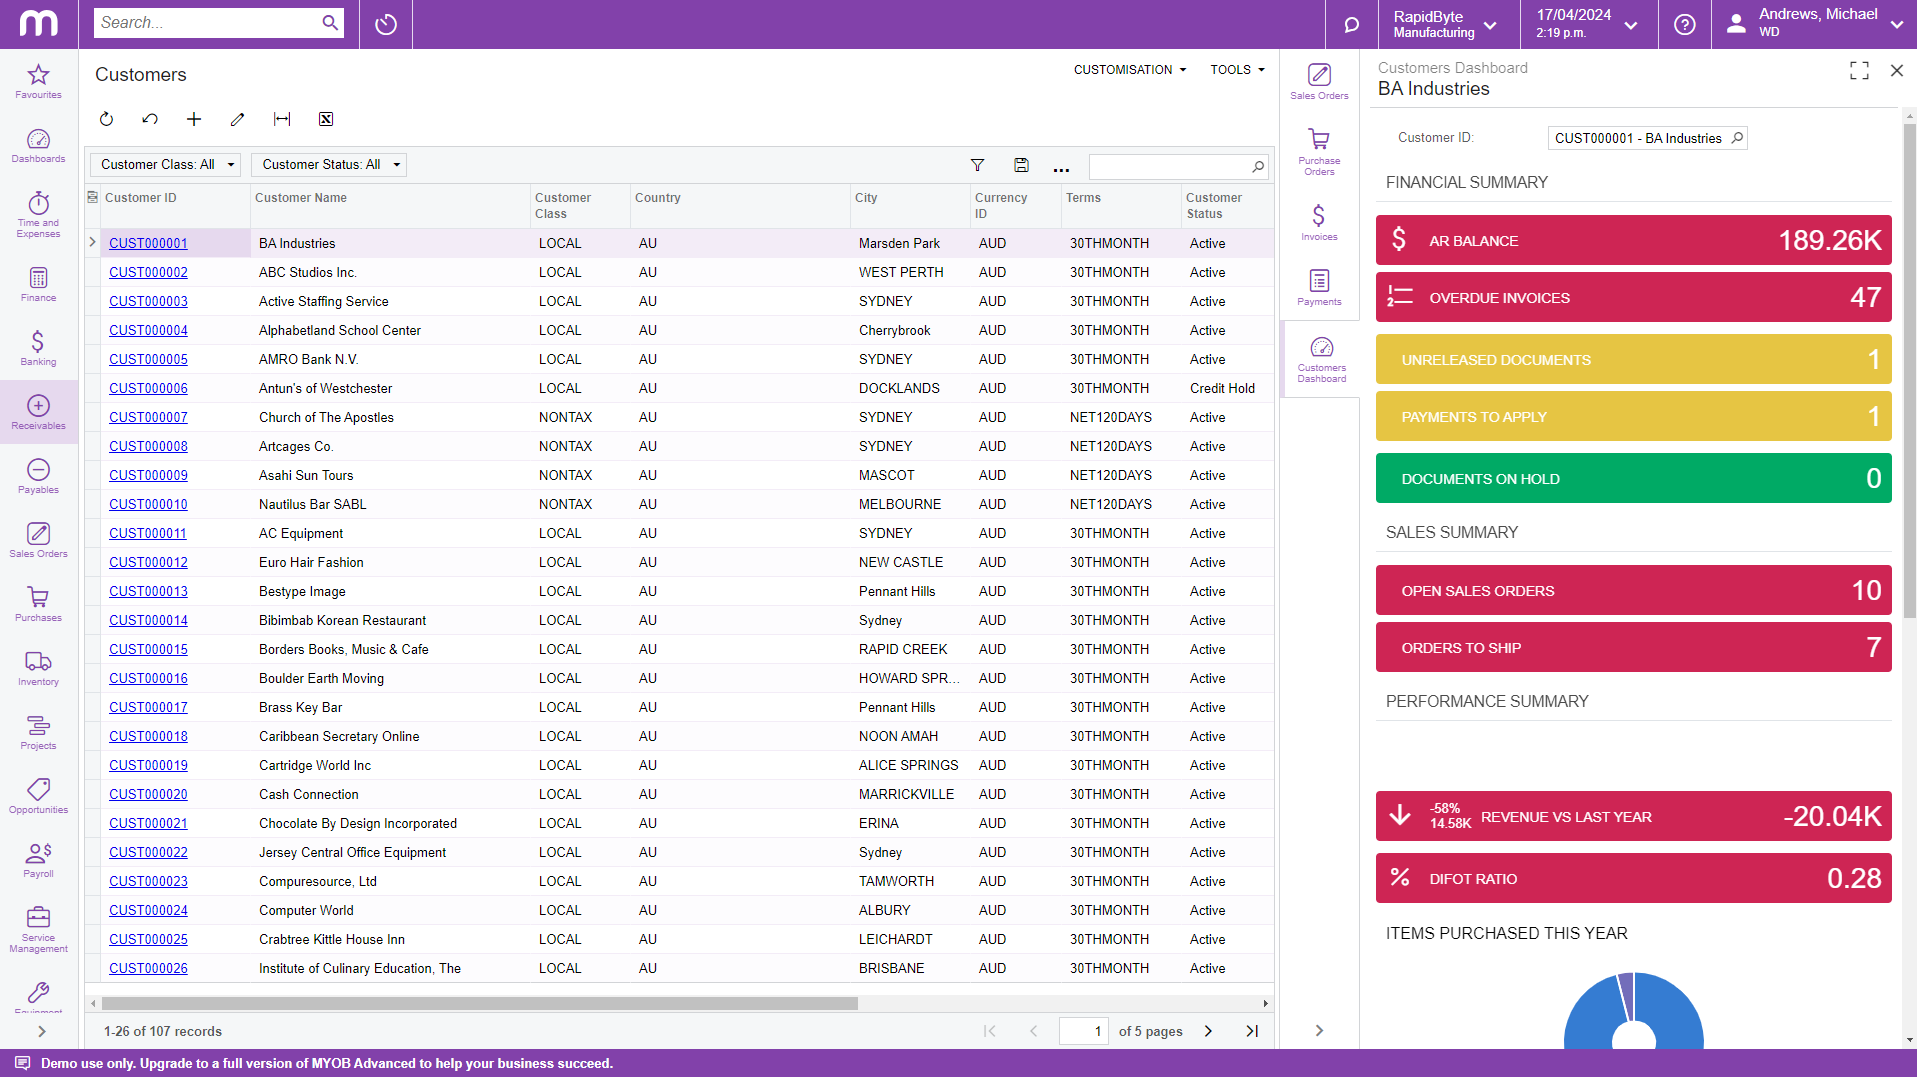
Task: Open customer link CUST000006
Action: pos(148,388)
